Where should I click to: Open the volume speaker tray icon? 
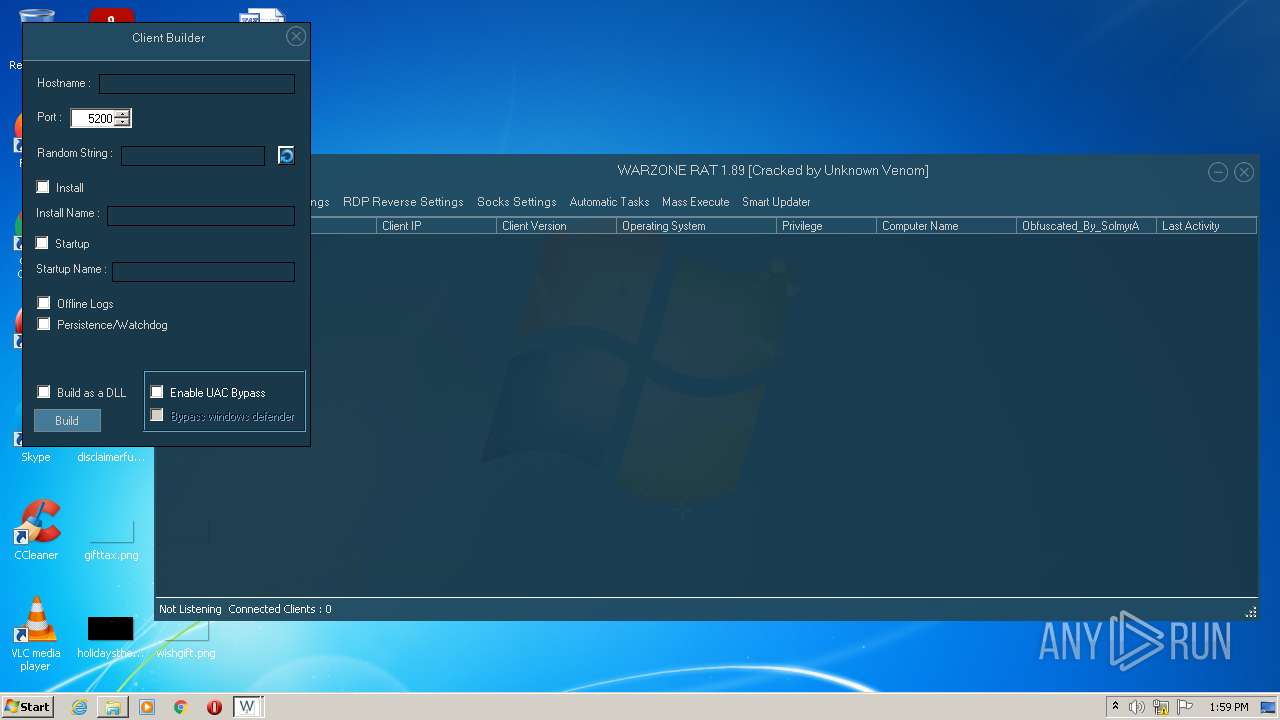click(x=1137, y=707)
